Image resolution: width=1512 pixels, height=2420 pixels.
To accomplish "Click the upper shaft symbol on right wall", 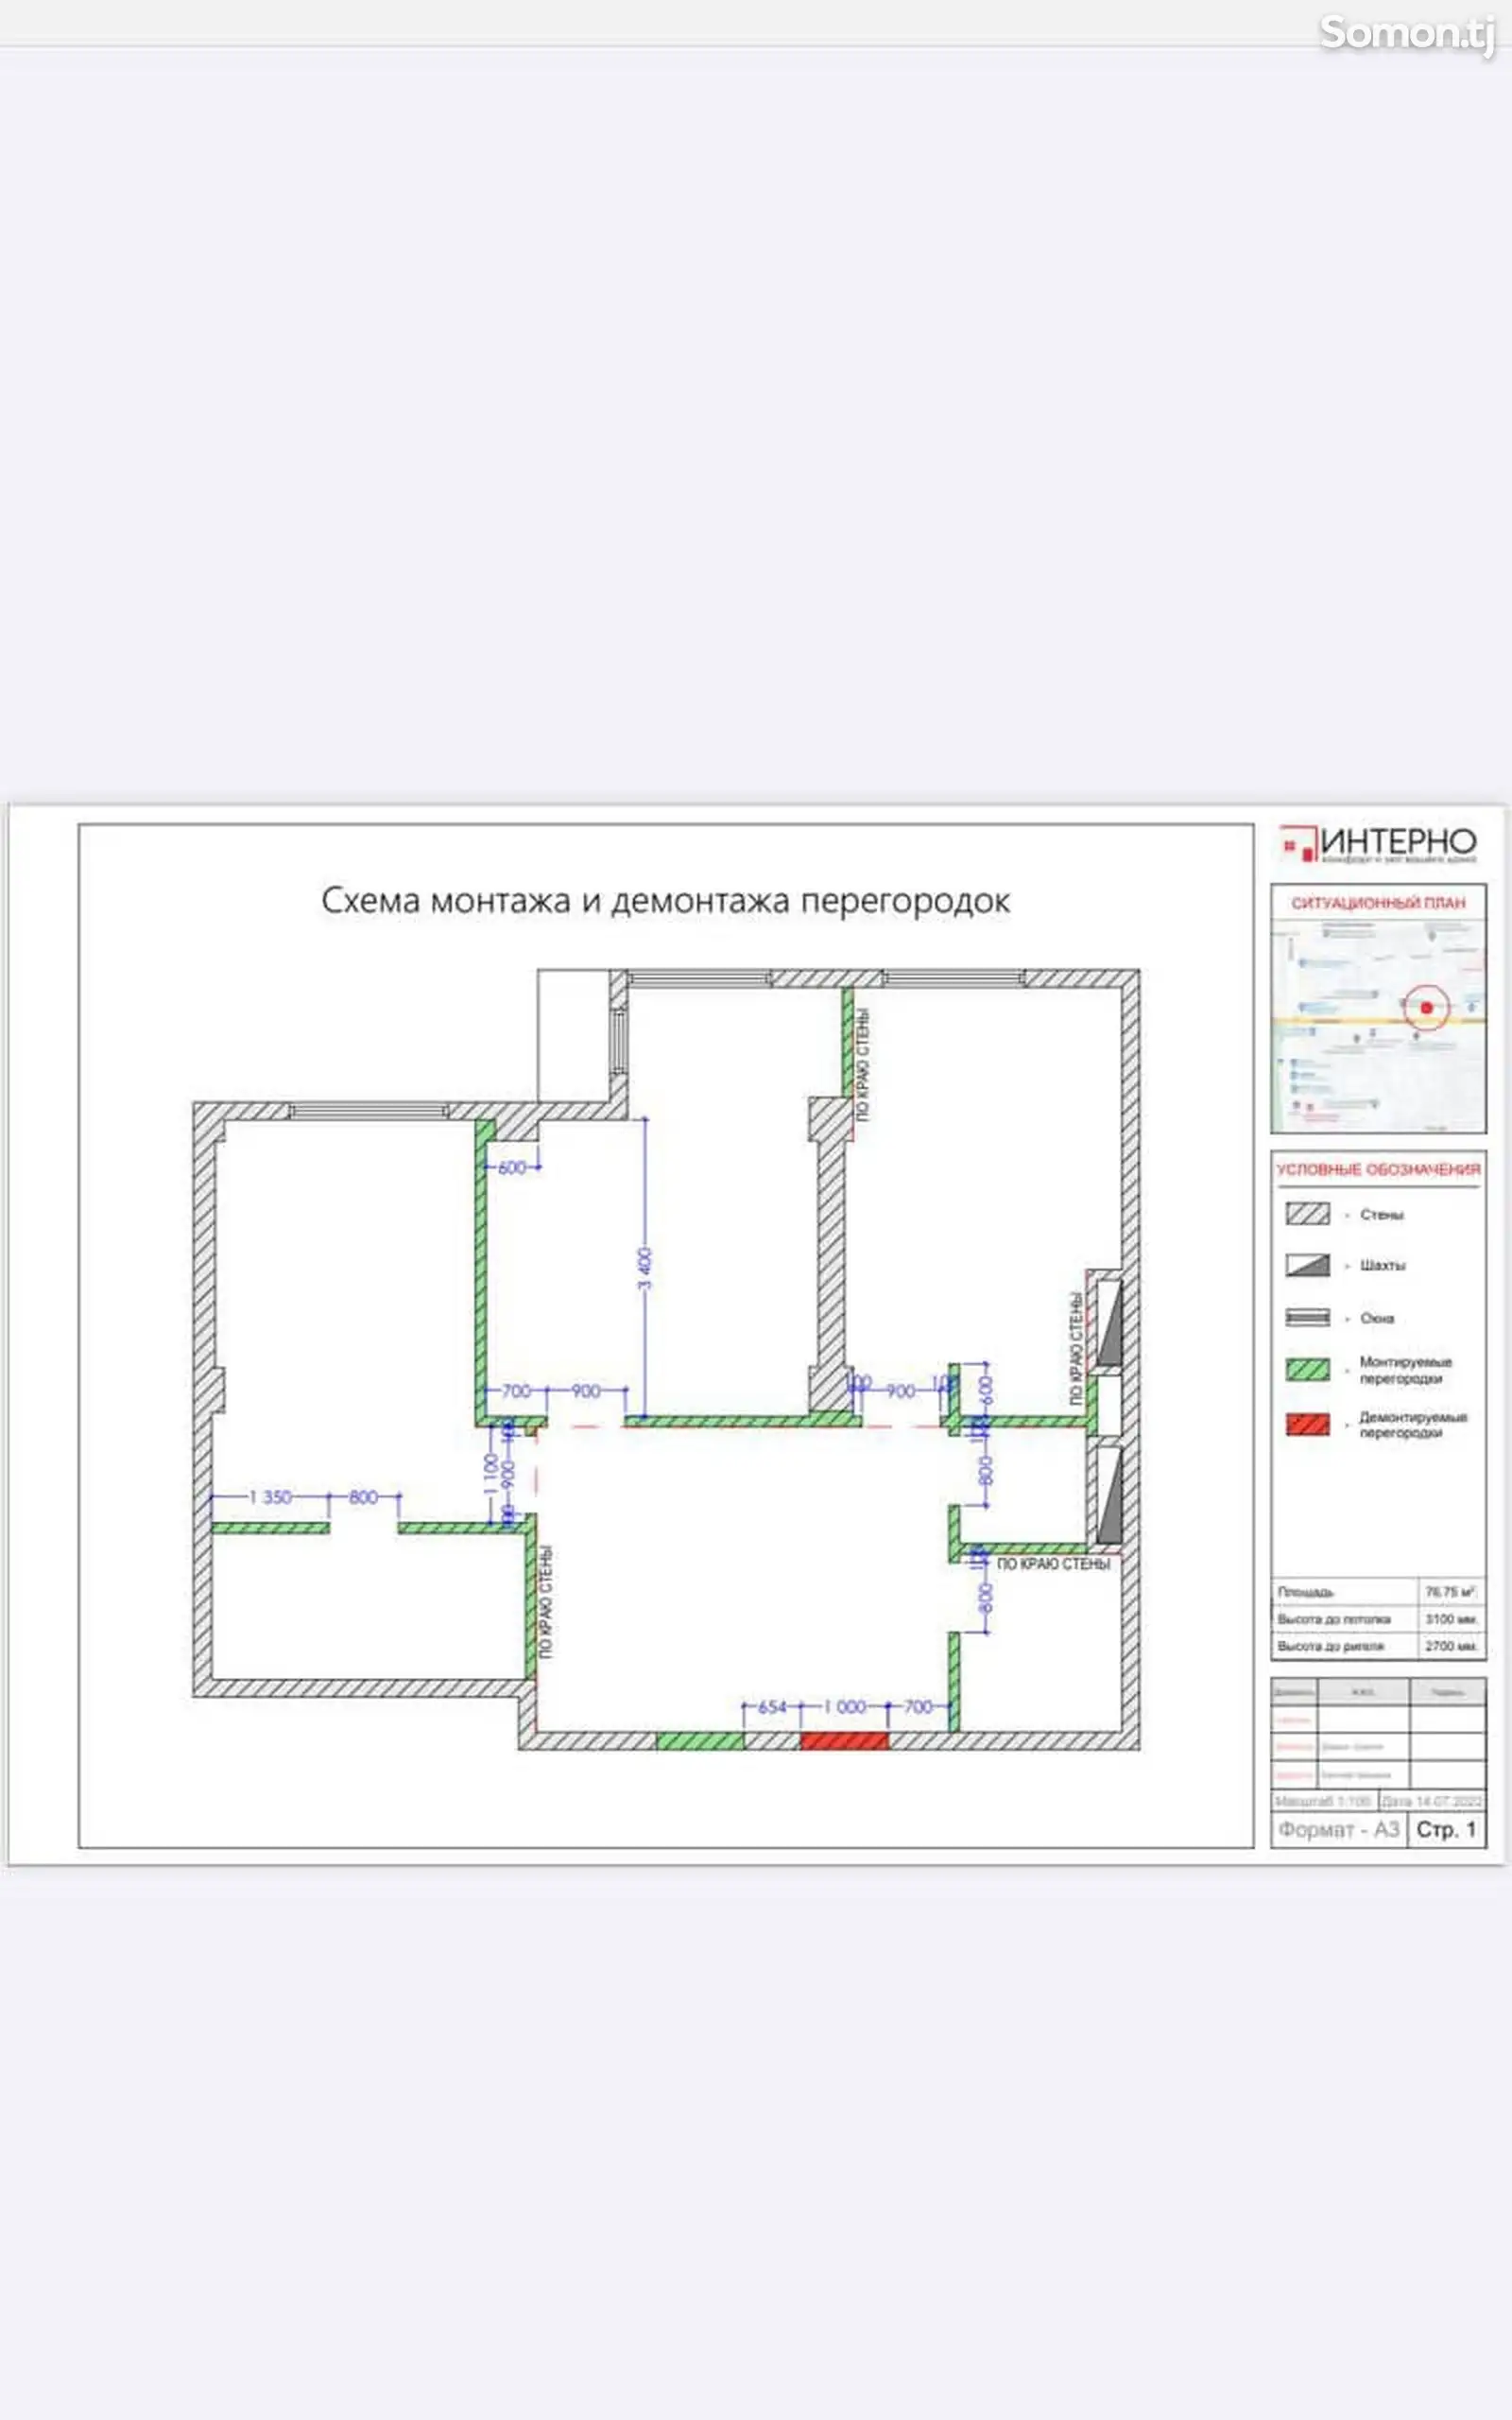I will click(x=1108, y=1322).
